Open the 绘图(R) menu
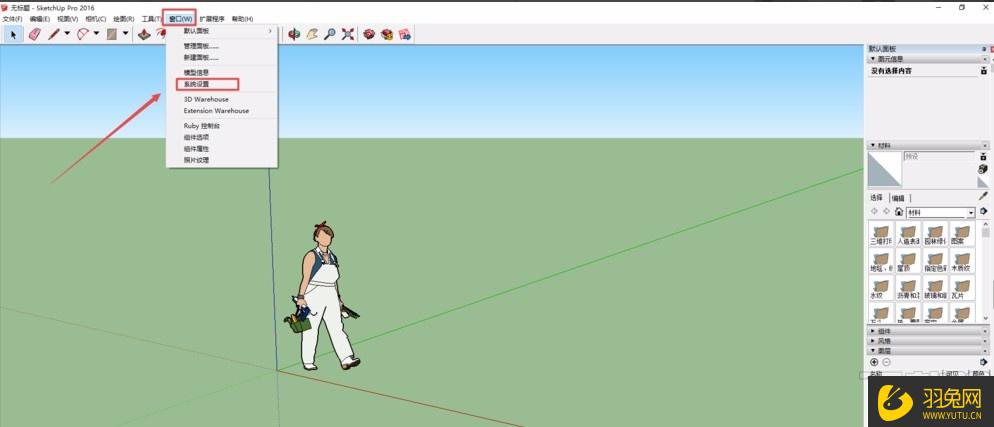 pos(123,19)
